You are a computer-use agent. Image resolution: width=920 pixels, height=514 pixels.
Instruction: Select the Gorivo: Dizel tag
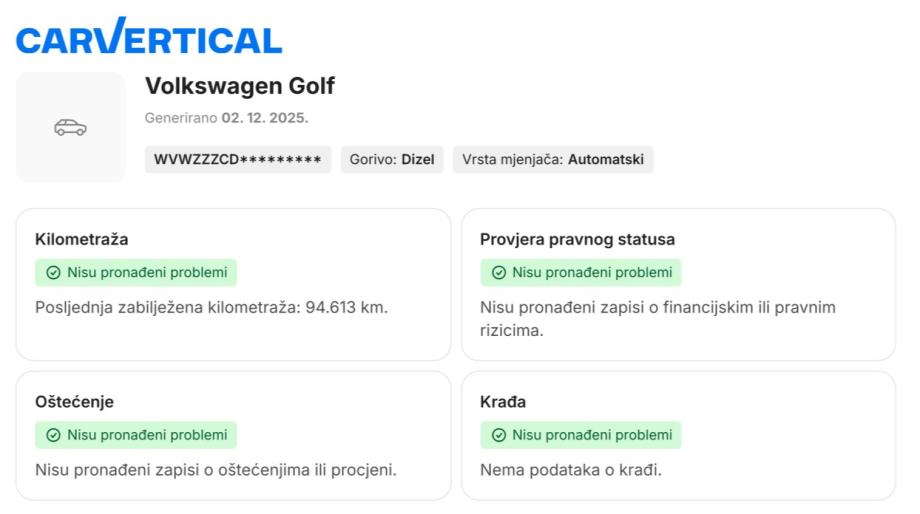click(x=393, y=160)
